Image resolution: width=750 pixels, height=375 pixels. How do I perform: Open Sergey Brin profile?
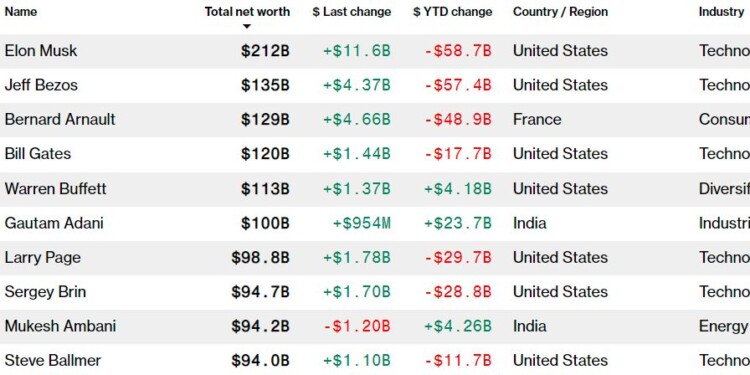point(45,292)
